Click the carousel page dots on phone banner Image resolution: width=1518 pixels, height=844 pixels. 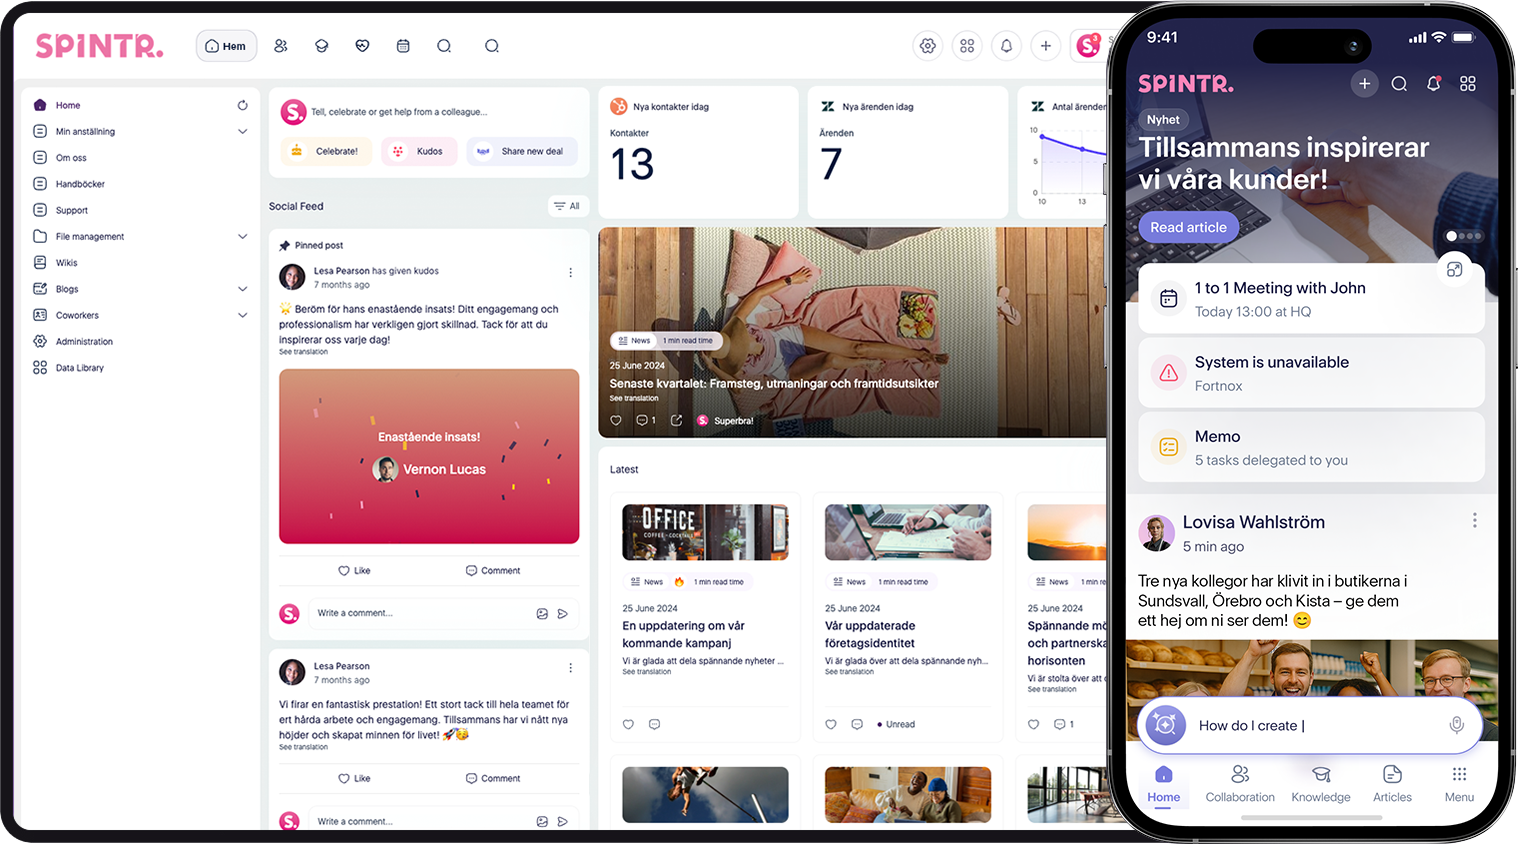1463,236
